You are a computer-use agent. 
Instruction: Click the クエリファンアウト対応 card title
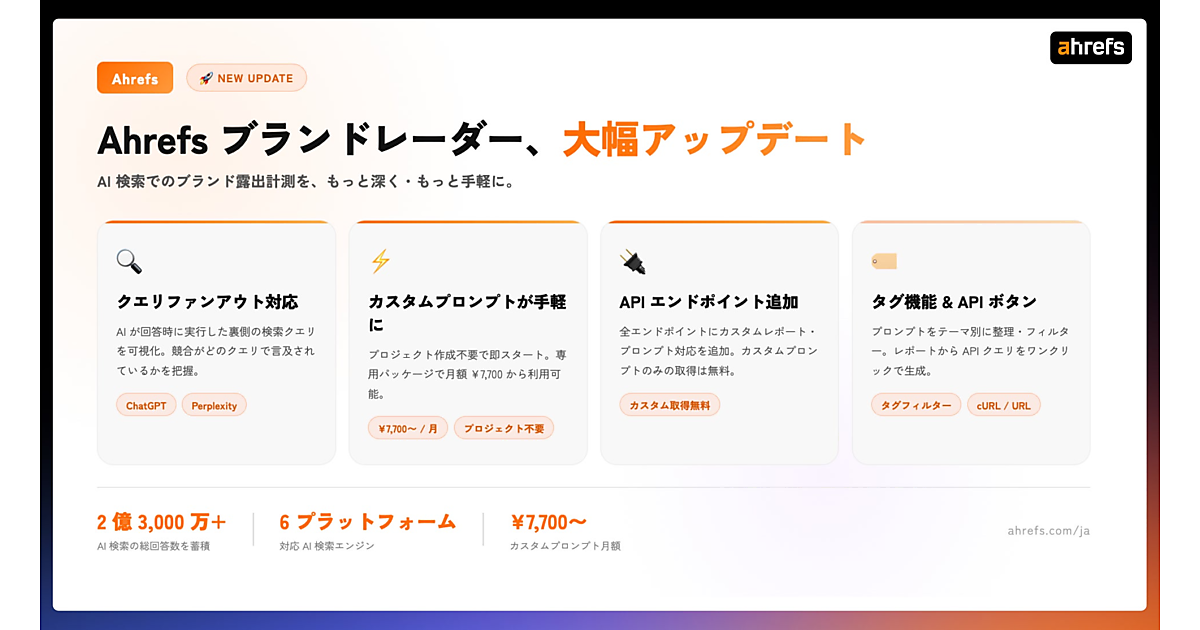tap(208, 302)
